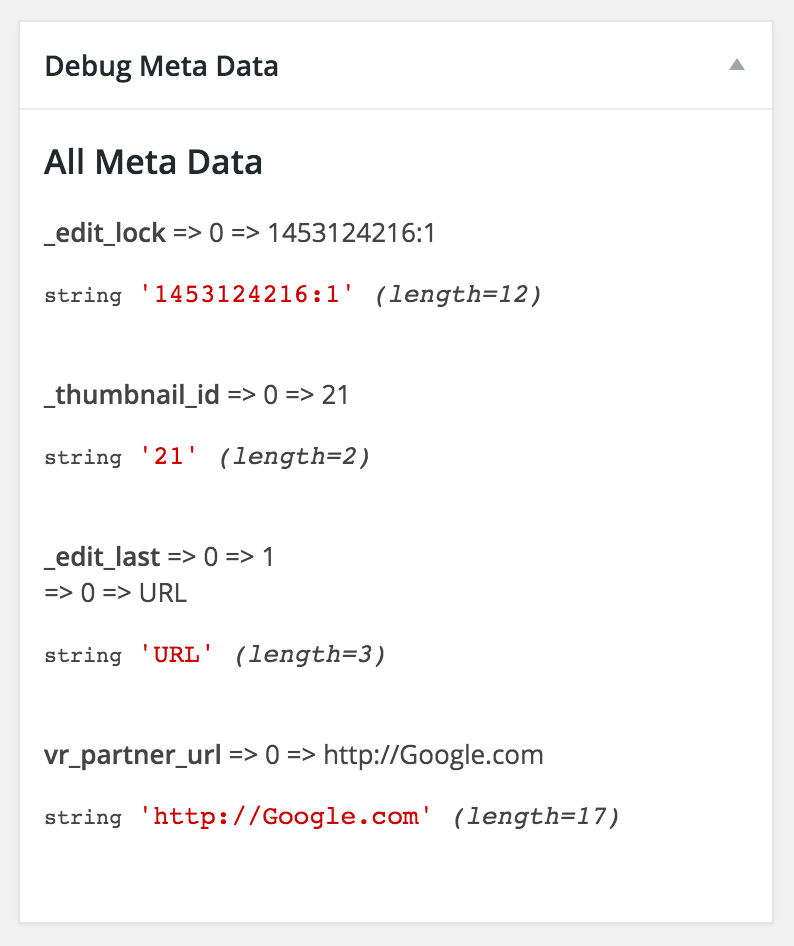794x946 pixels.
Task: Click 'string' type label beside 'URL'
Action: (x=83, y=655)
